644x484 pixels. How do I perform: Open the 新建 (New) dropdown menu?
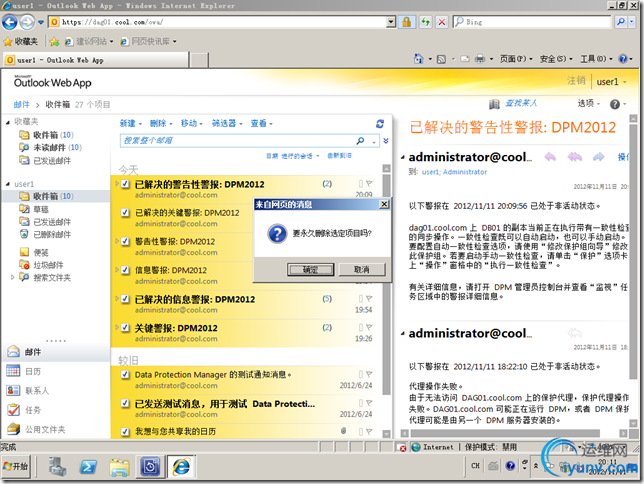[x=131, y=123]
